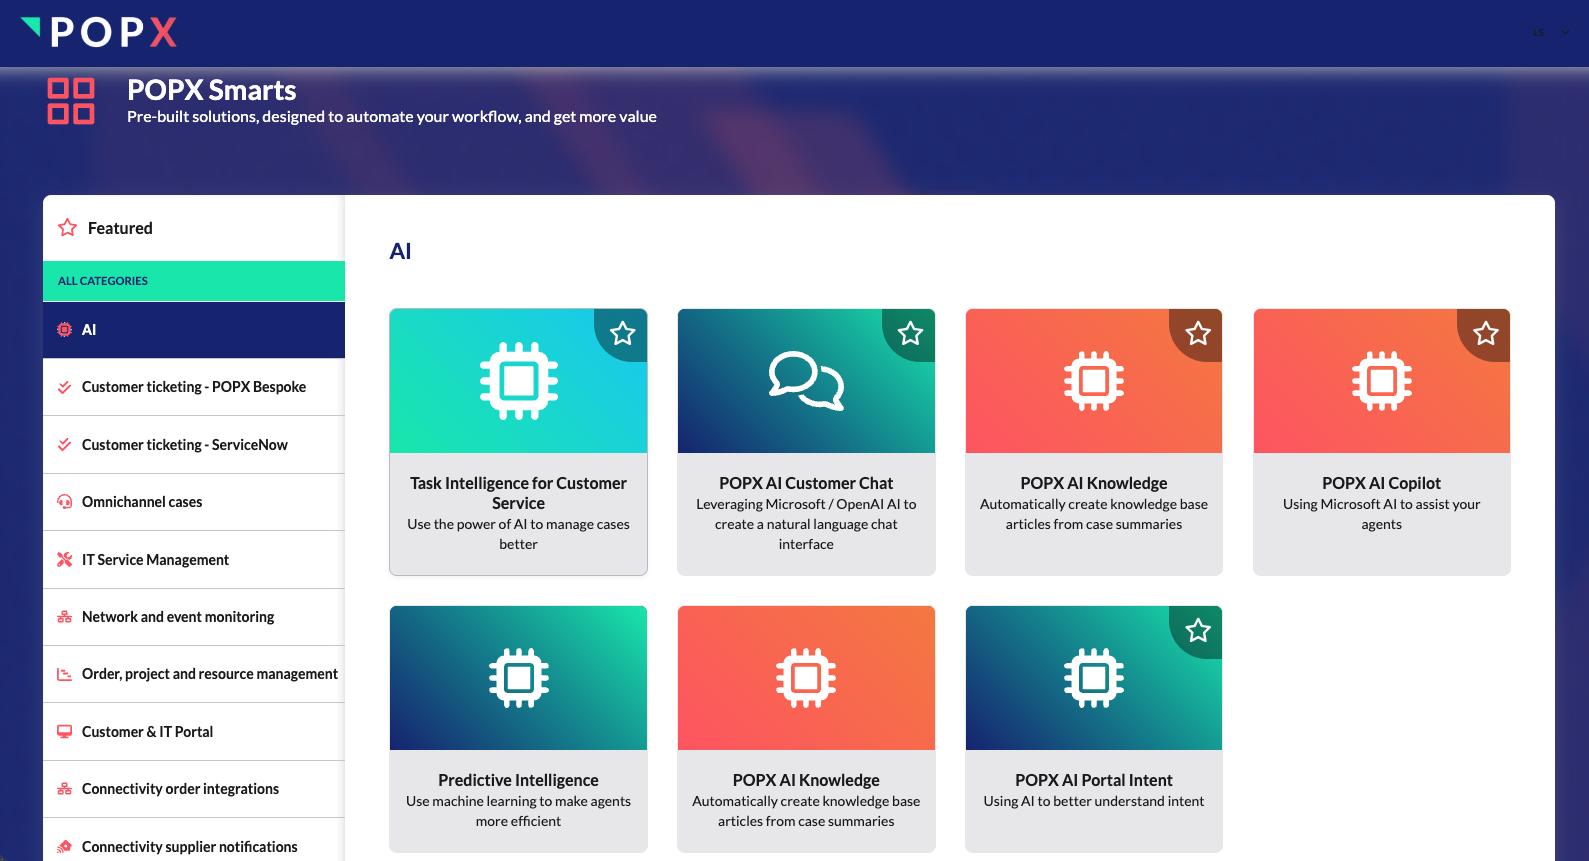
Task: Click the POPX logo in header
Action: pyautogui.click(x=100, y=33)
